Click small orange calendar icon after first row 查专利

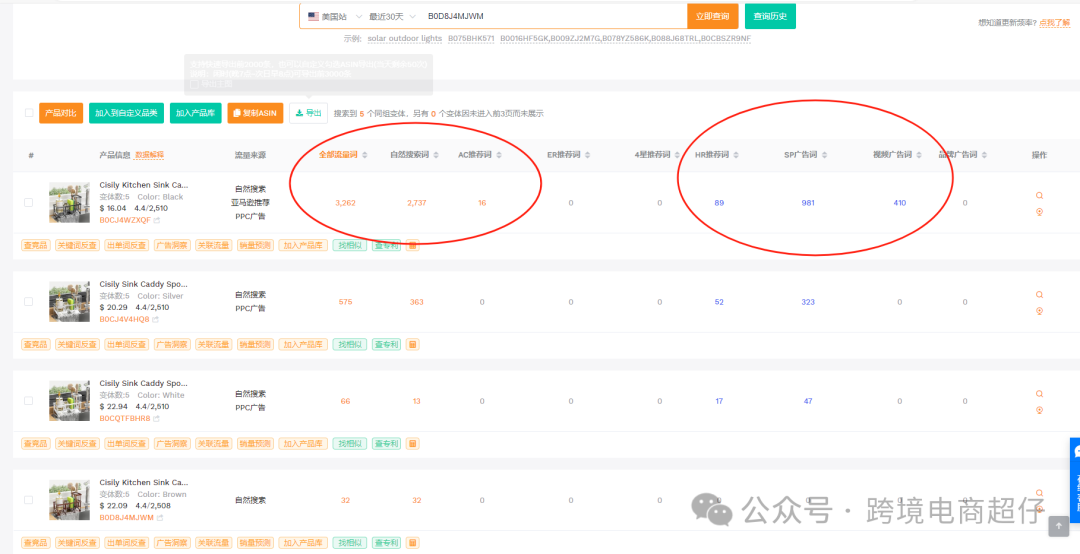pyautogui.click(x=412, y=245)
